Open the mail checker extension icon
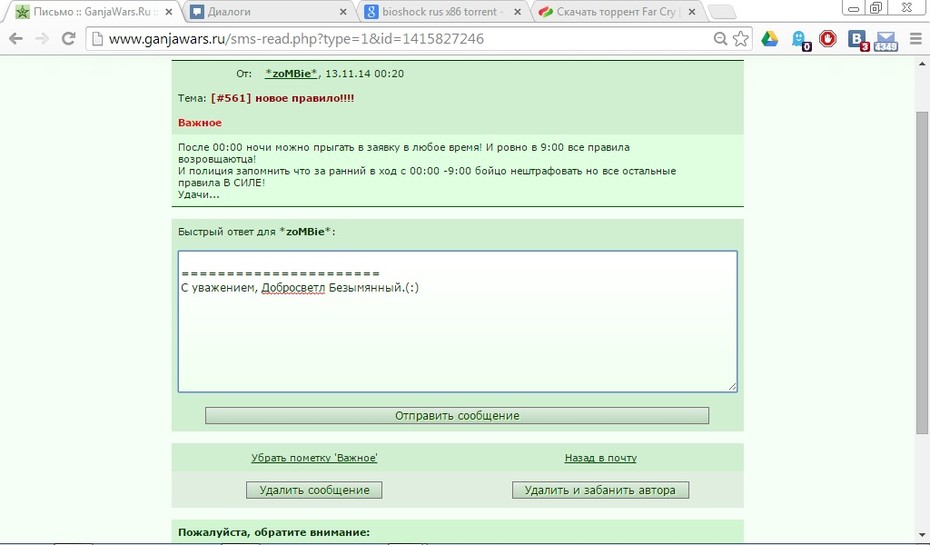Screen dimensions: 930x545 pyautogui.click(x=886, y=41)
